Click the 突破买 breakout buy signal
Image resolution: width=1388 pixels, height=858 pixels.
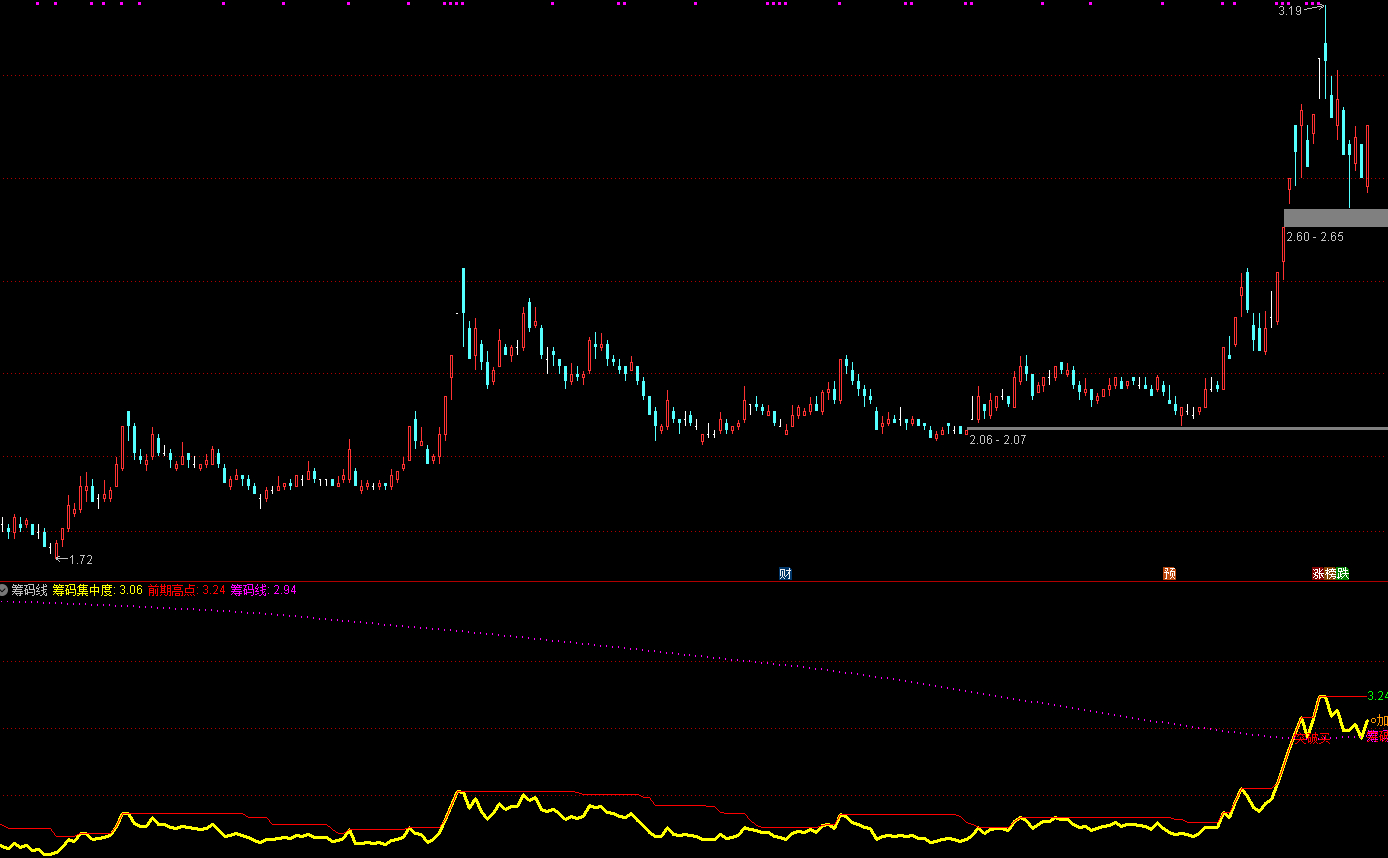[1314, 739]
